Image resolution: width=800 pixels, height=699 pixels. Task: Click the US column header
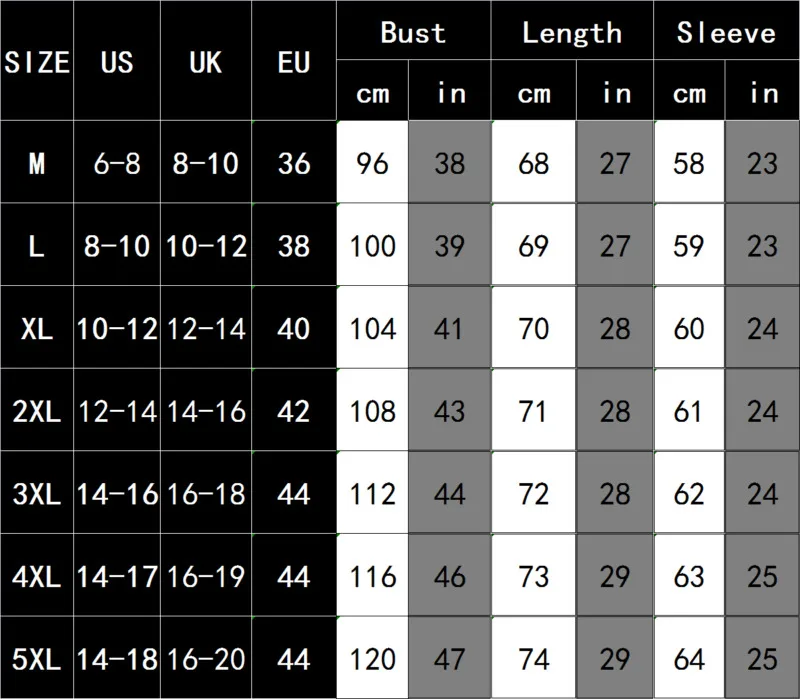tap(117, 62)
